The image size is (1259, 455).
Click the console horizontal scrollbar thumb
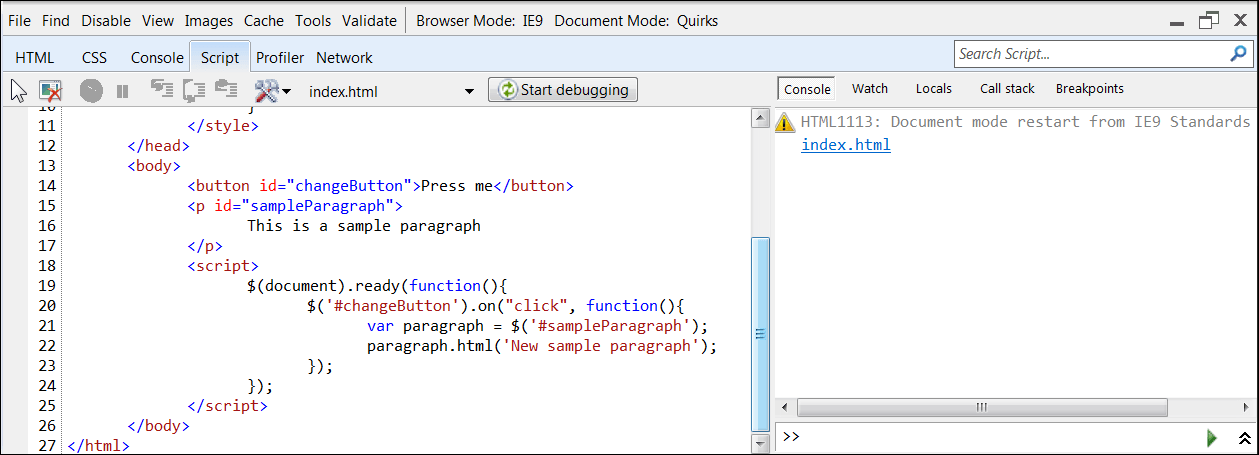pyautogui.click(x=982, y=407)
